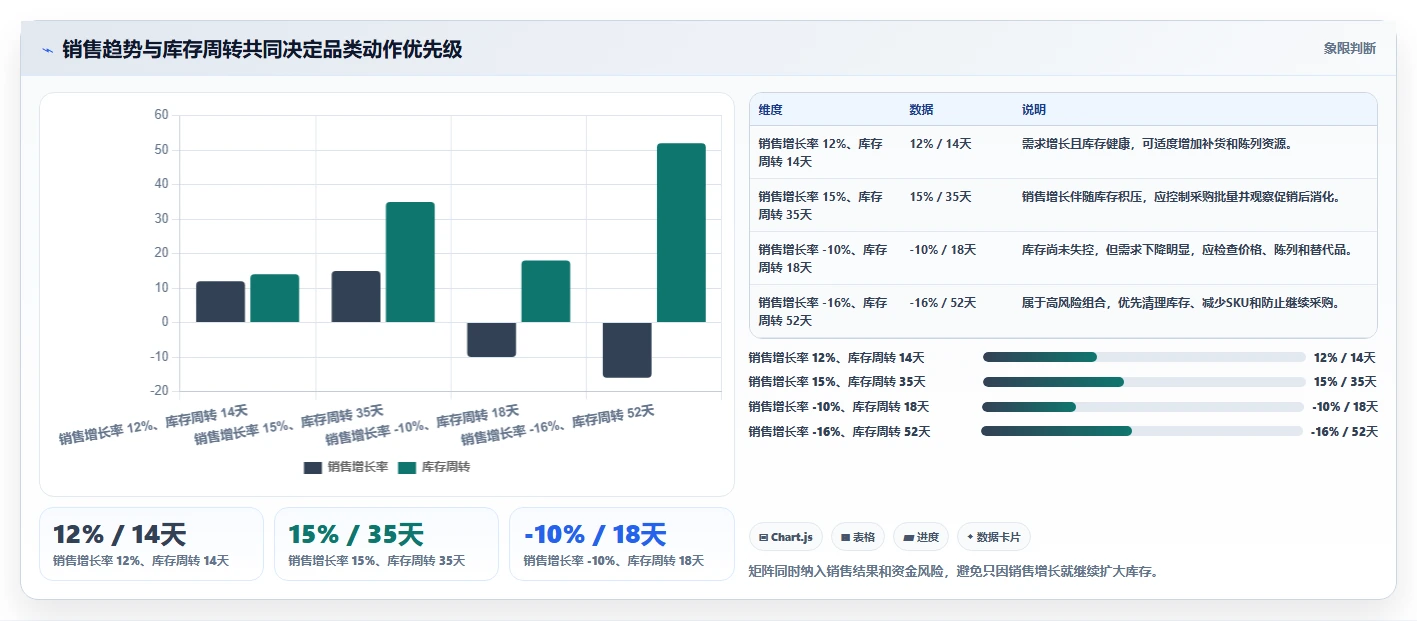Click the 数据卡片 chip icon
1417x621 pixels.
point(971,537)
